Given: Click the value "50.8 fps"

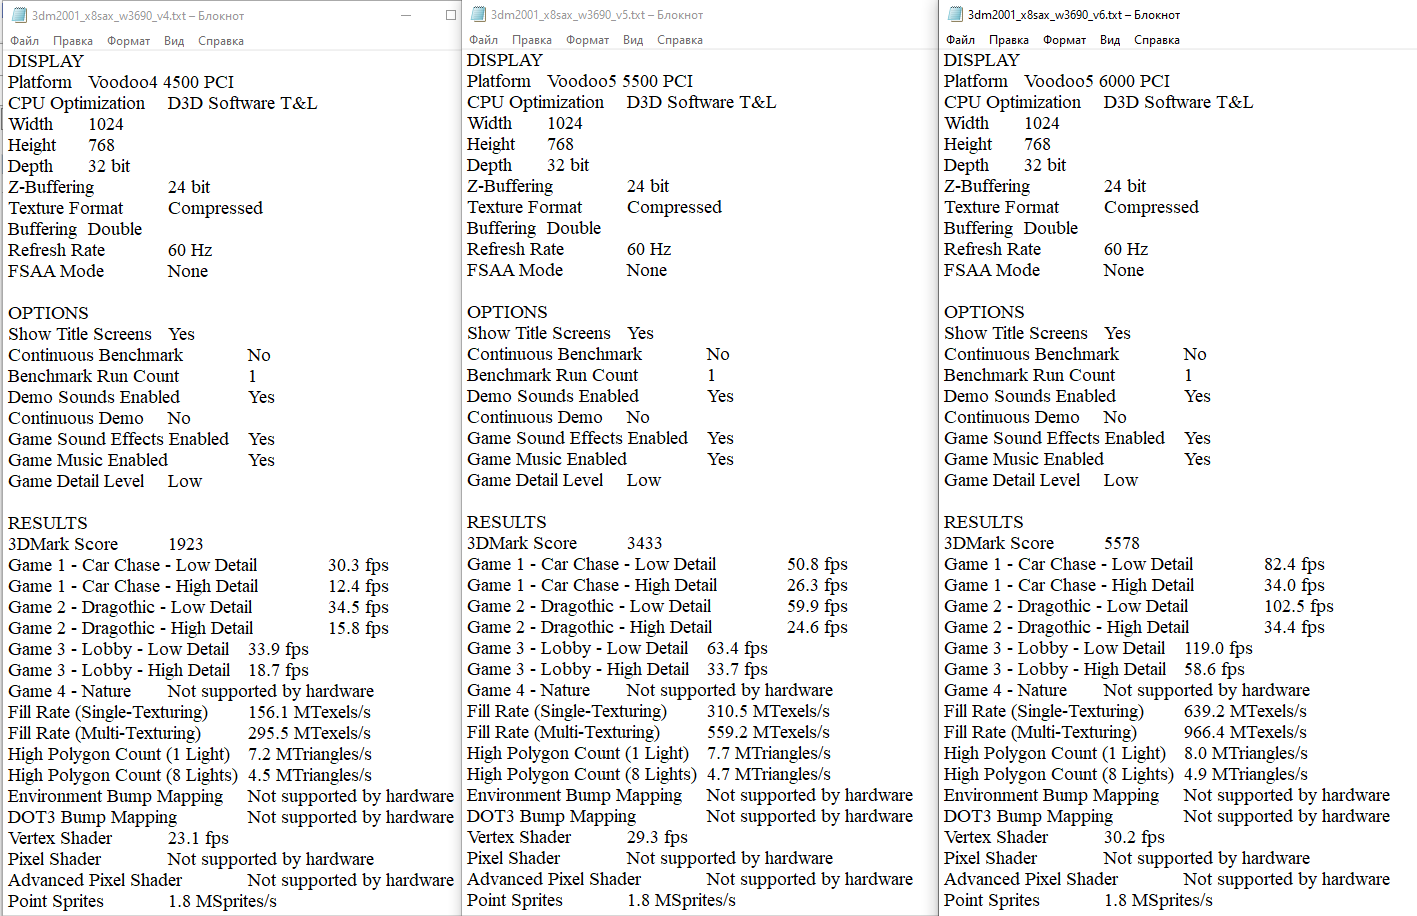Looking at the screenshot, I should pyautogui.click(x=817, y=564).
